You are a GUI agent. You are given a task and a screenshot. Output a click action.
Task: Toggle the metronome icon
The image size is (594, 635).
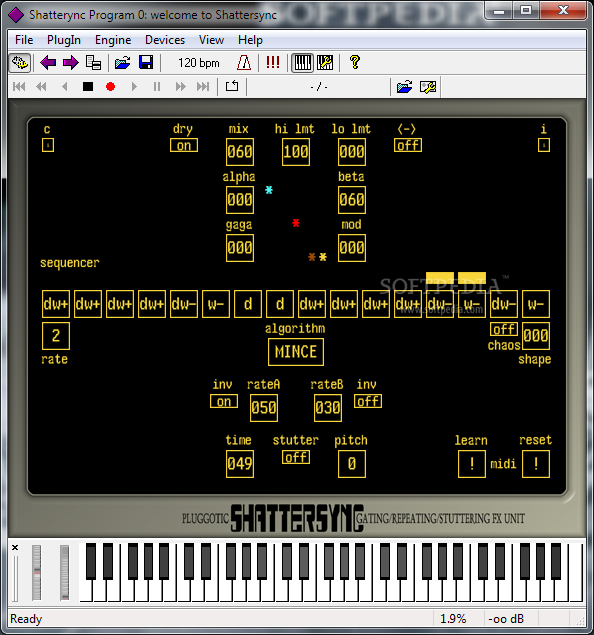244,63
